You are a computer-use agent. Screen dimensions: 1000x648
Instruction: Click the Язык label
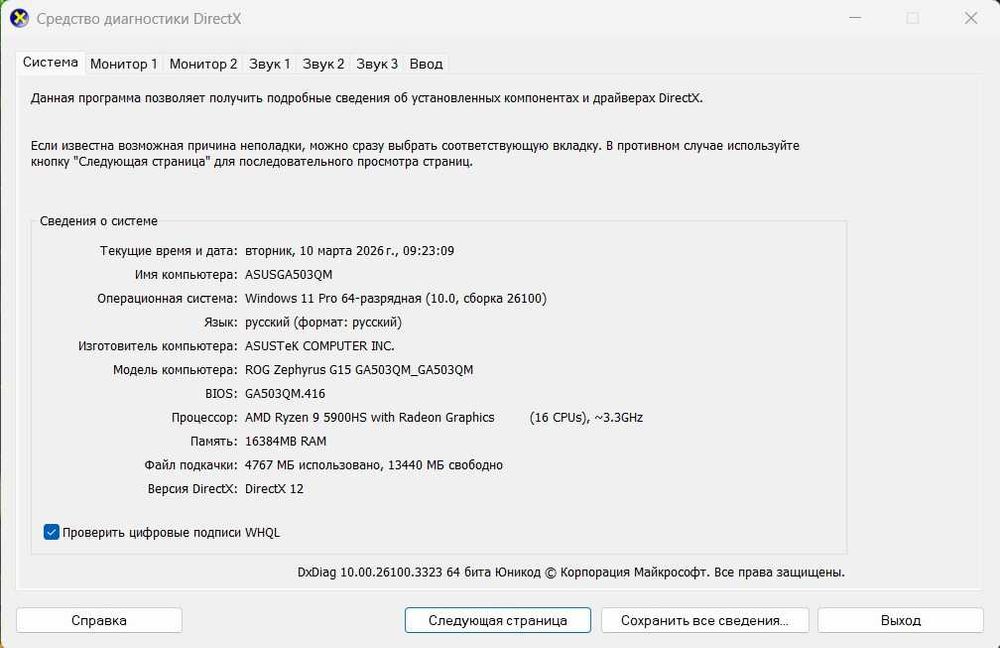point(221,322)
